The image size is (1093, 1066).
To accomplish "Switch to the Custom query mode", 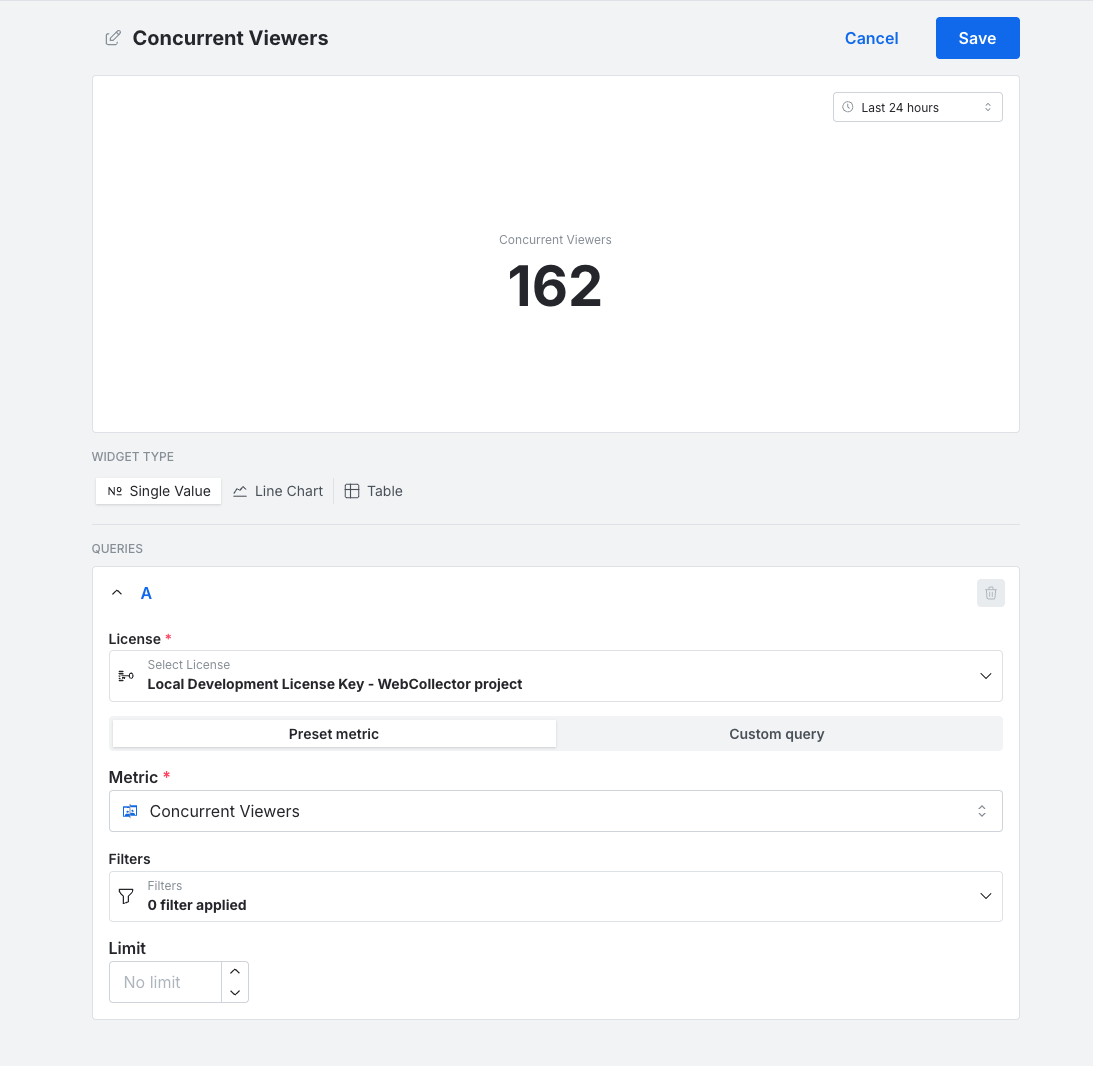I will pyautogui.click(x=777, y=734).
